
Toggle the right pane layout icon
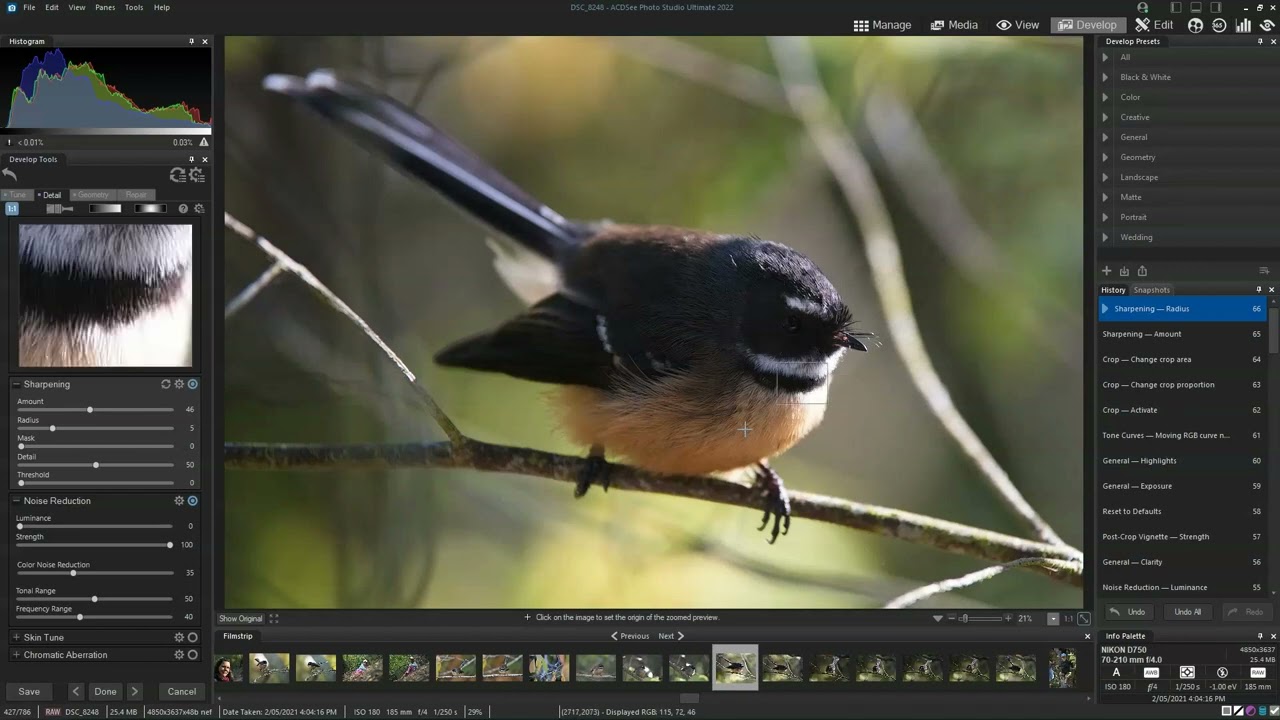coord(1216,8)
